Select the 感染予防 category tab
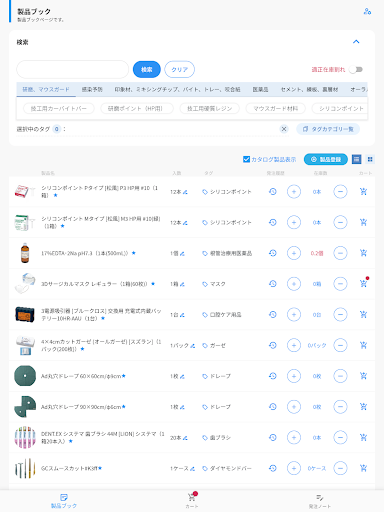Image resolution: width=384 pixels, height=512 pixels. [x=92, y=89]
